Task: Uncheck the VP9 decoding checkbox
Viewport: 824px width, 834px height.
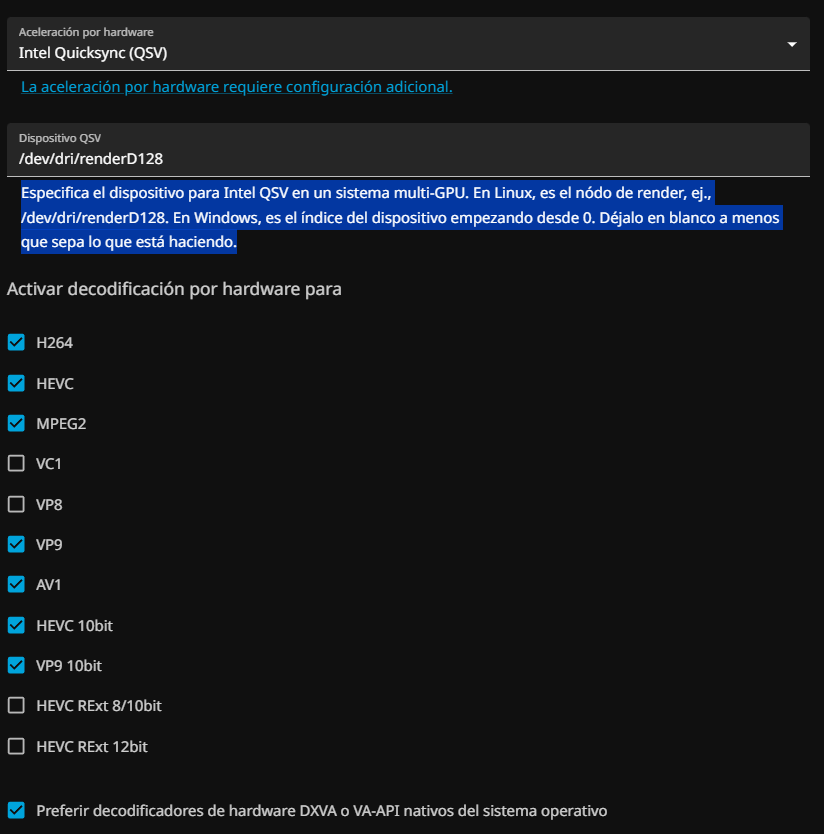Action: point(16,544)
